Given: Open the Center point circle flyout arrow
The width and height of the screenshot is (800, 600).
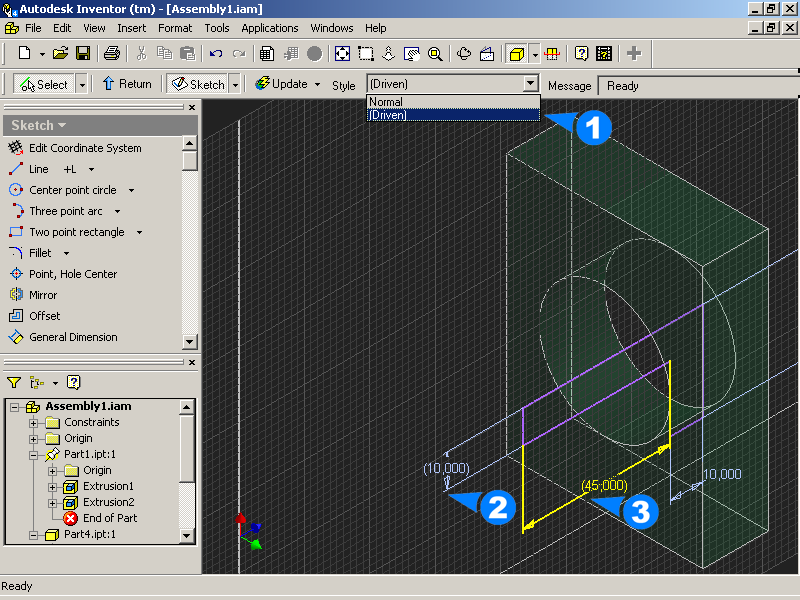Looking at the screenshot, I should pos(131,190).
